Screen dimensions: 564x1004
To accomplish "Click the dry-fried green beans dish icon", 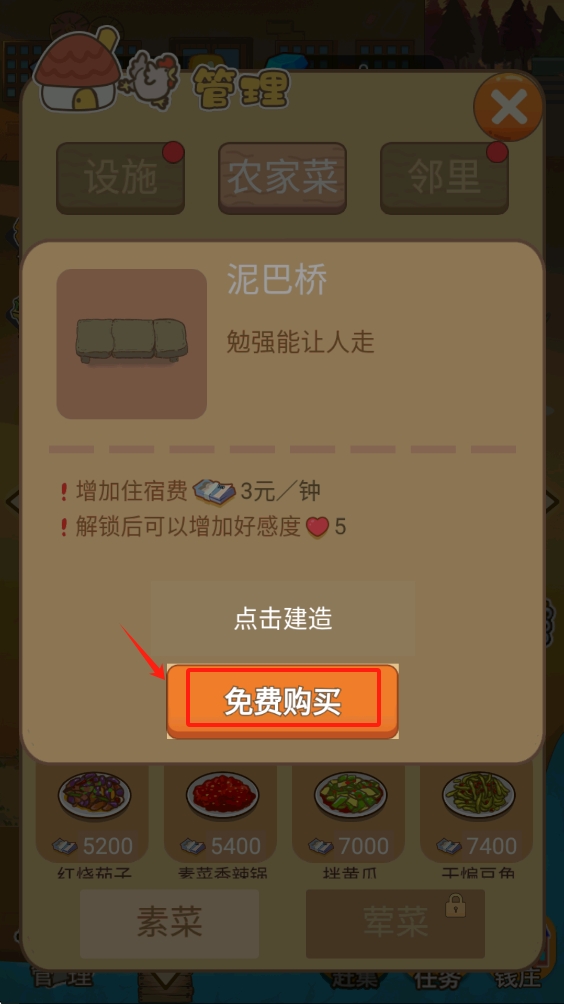I will [x=478, y=796].
